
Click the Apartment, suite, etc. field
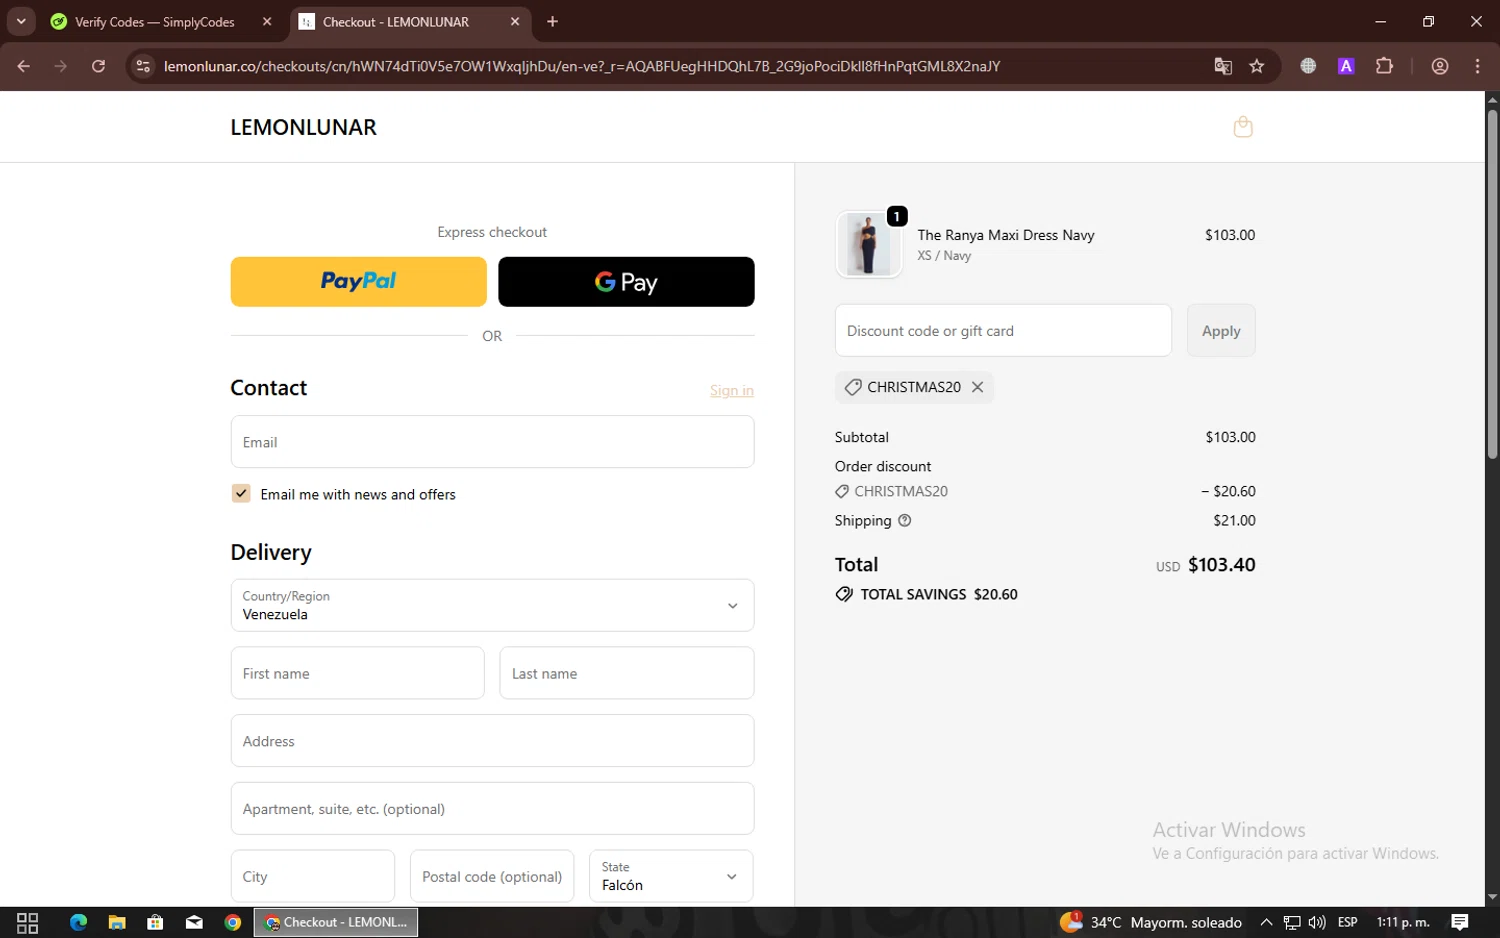(x=492, y=808)
